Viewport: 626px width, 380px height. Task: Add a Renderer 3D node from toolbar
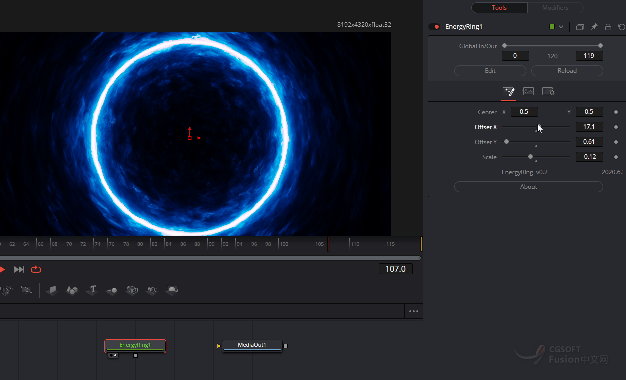coord(172,290)
